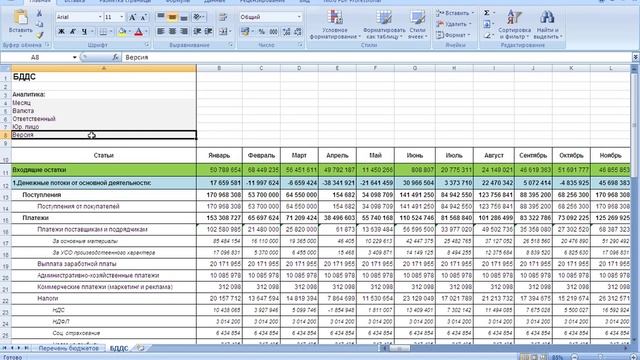The image size is (640, 360).
Task: Click the increase decimal icon
Action: point(286,31)
